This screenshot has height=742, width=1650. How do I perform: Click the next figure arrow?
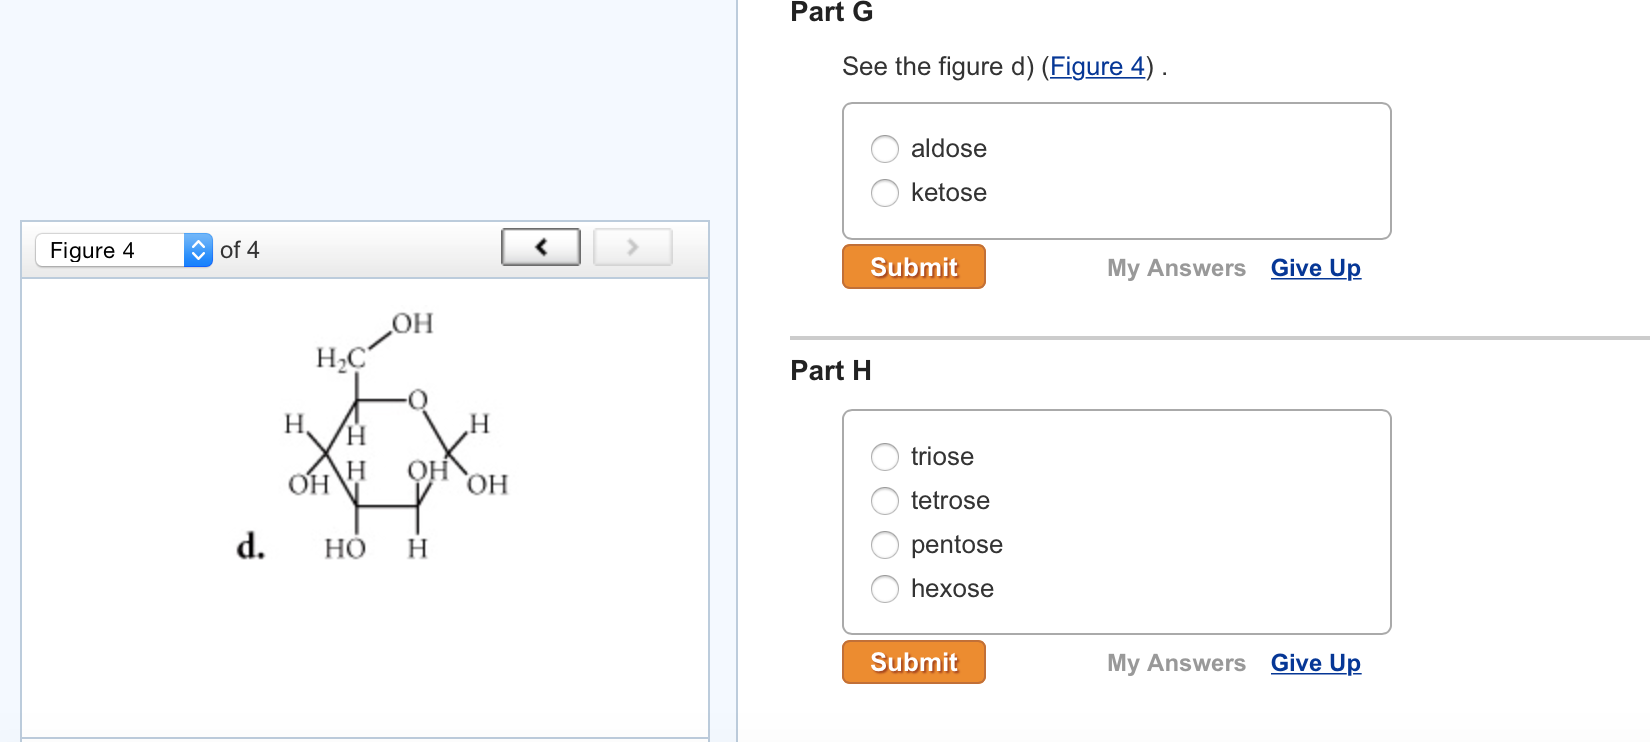pyautogui.click(x=632, y=246)
